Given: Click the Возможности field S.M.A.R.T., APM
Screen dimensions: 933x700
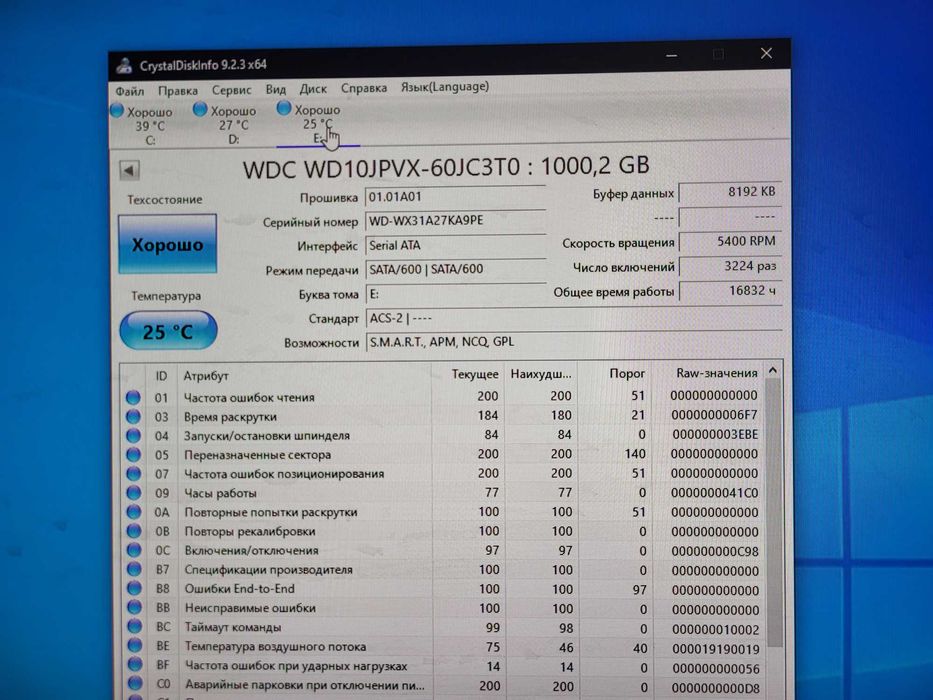Looking at the screenshot, I should [x=574, y=342].
